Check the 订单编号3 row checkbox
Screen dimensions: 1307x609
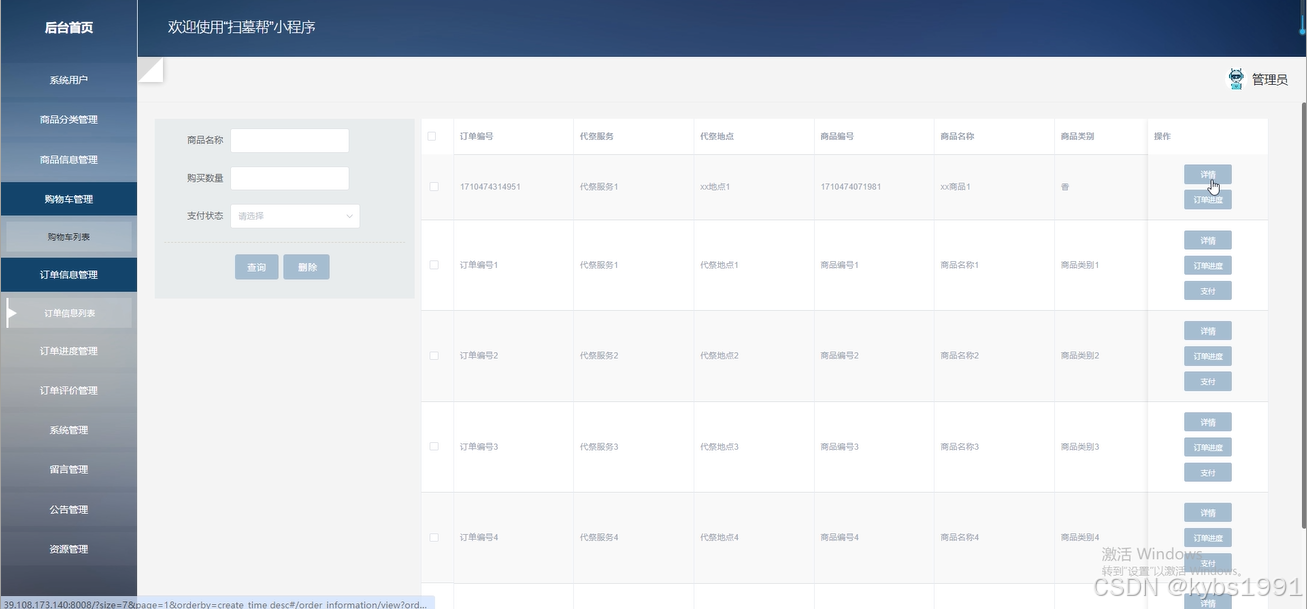pyautogui.click(x=433, y=447)
